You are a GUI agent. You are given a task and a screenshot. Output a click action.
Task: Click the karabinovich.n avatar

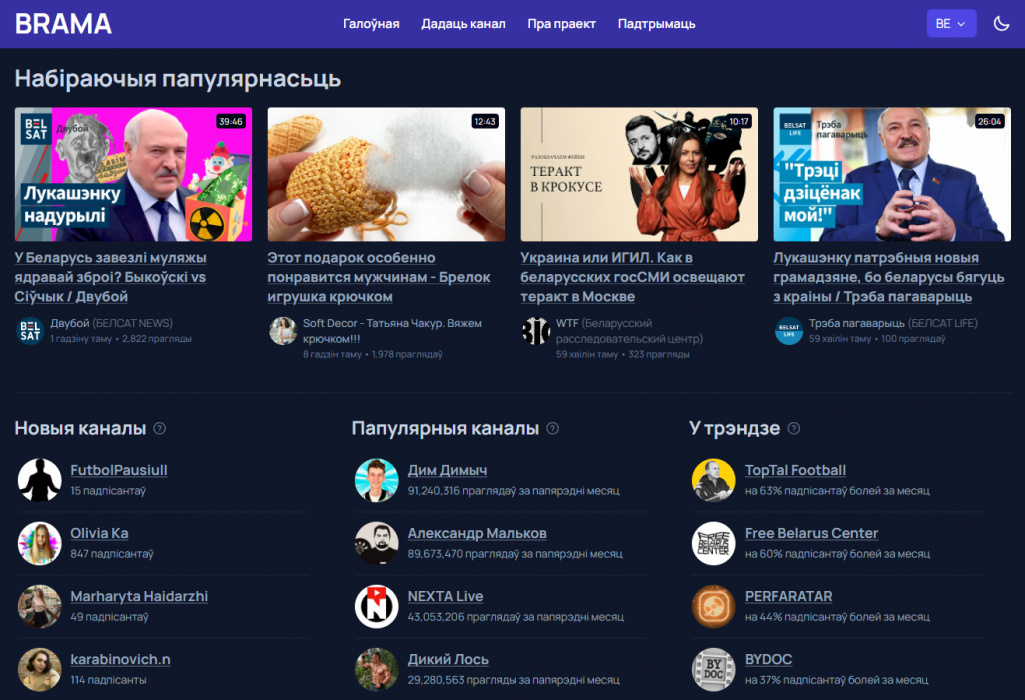coord(39,669)
